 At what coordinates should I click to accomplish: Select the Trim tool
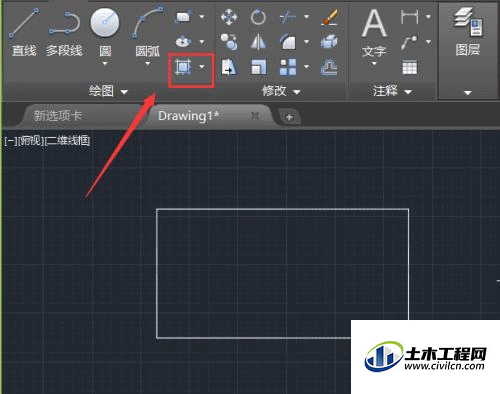288,17
